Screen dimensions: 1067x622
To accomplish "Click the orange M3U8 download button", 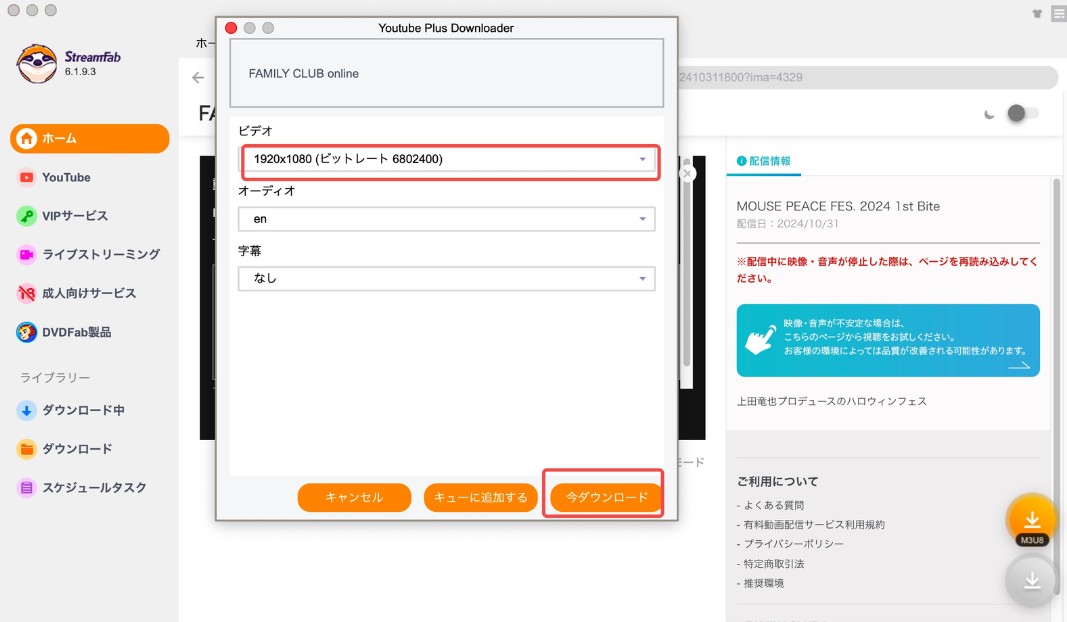I will coord(1032,521).
